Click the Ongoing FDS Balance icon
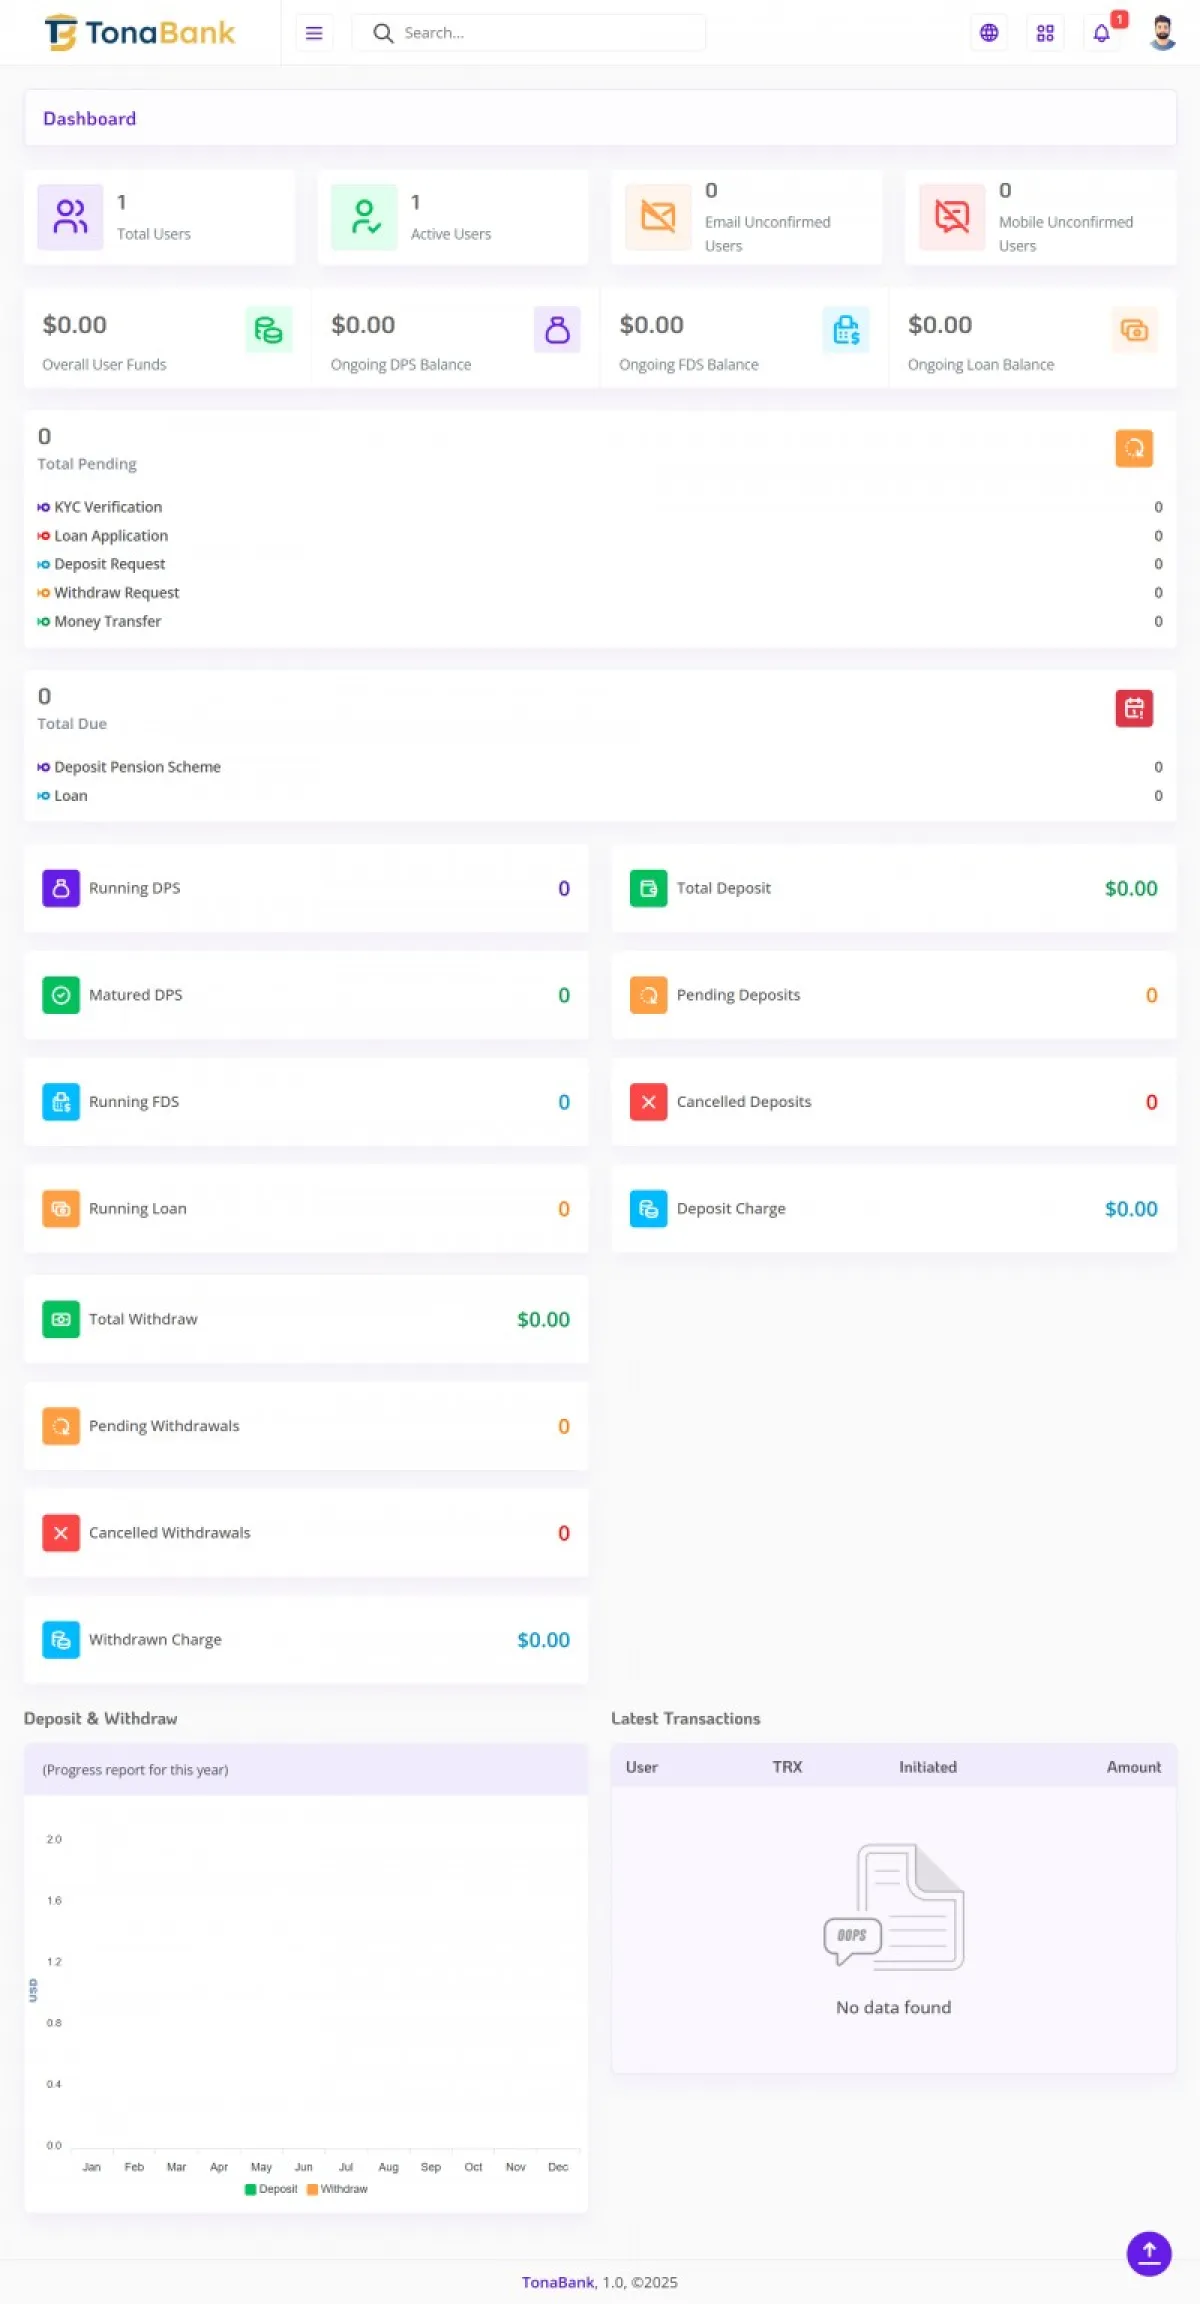Image resolution: width=1200 pixels, height=2304 pixels. point(846,330)
